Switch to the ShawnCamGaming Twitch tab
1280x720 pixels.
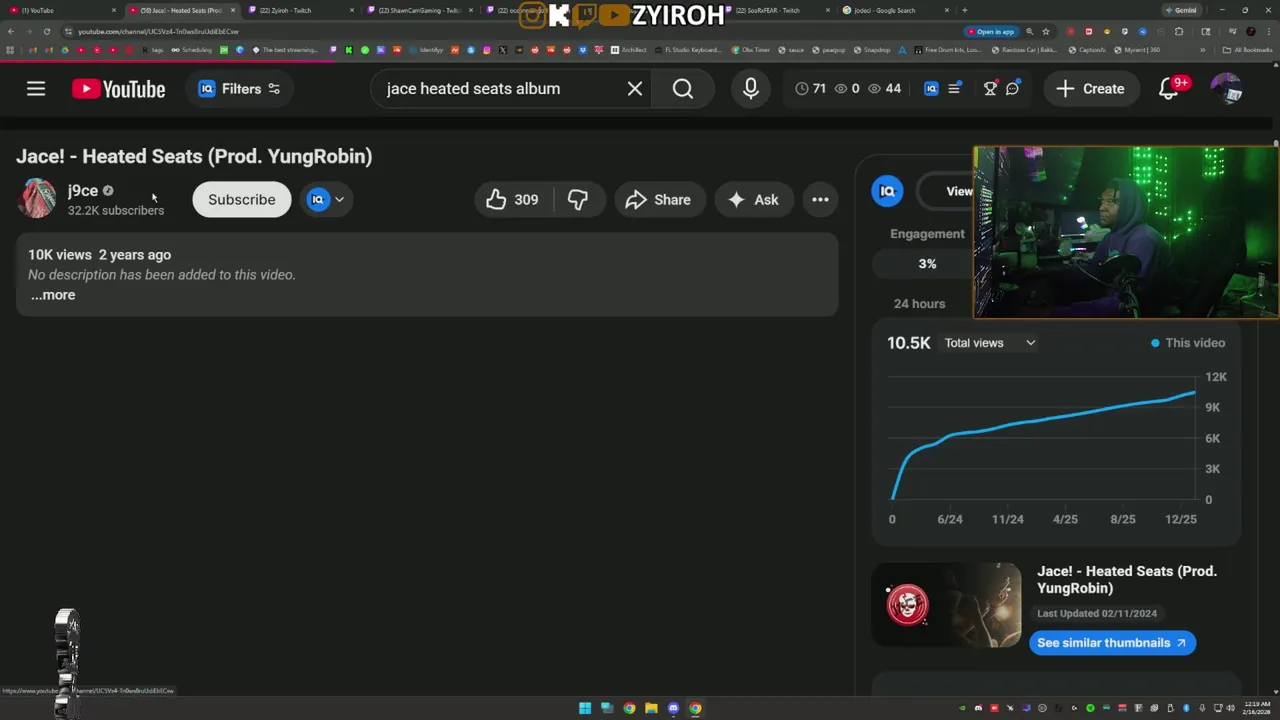418,10
